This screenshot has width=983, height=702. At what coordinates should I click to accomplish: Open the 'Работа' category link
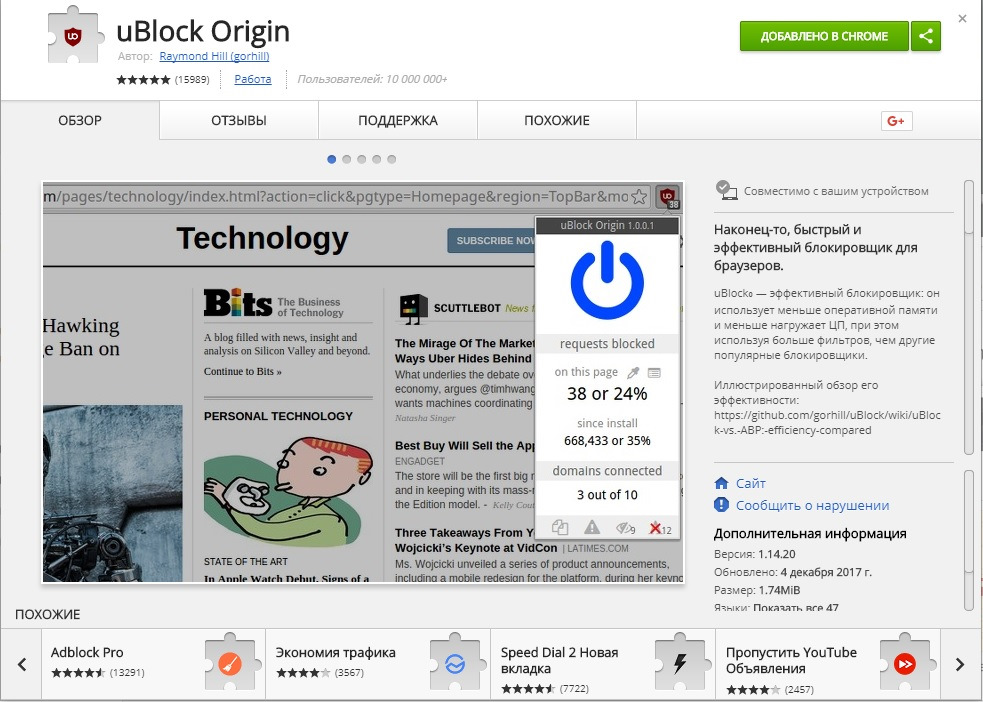pos(253,79)
